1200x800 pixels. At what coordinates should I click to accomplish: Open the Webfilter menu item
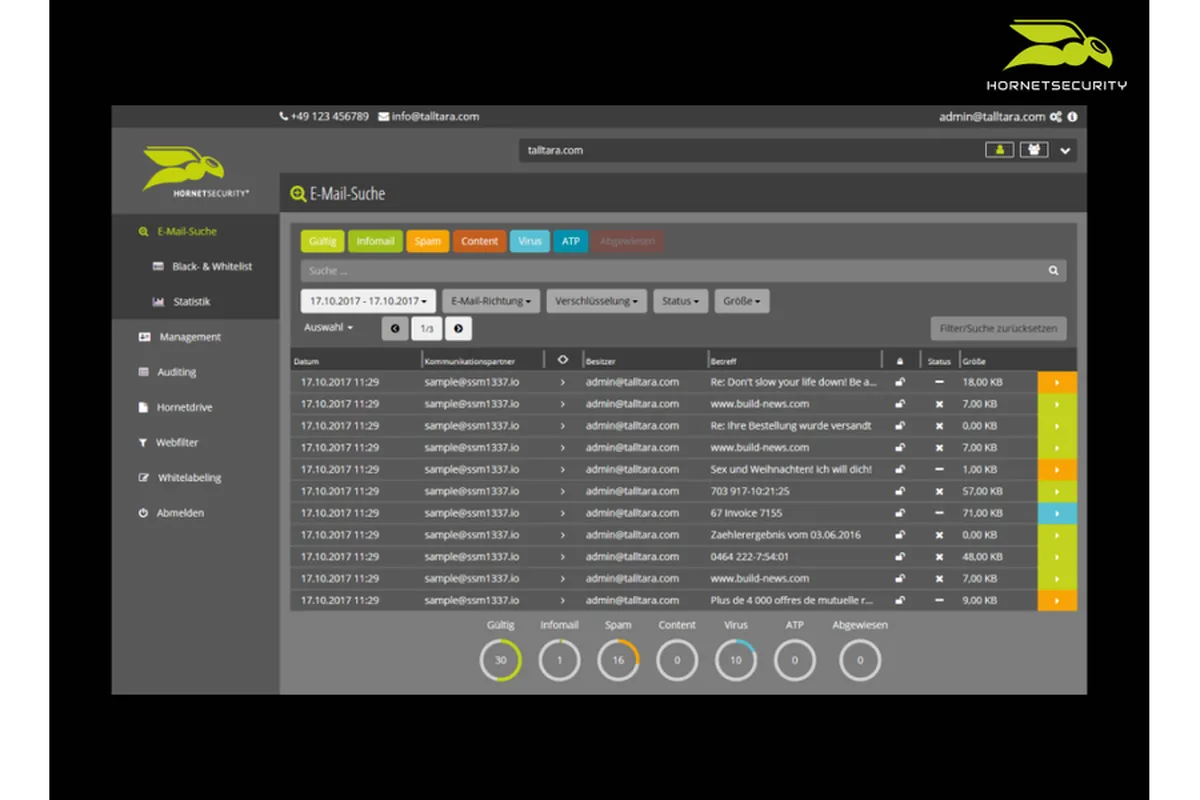pyautogui.click(x=176, y=442)
